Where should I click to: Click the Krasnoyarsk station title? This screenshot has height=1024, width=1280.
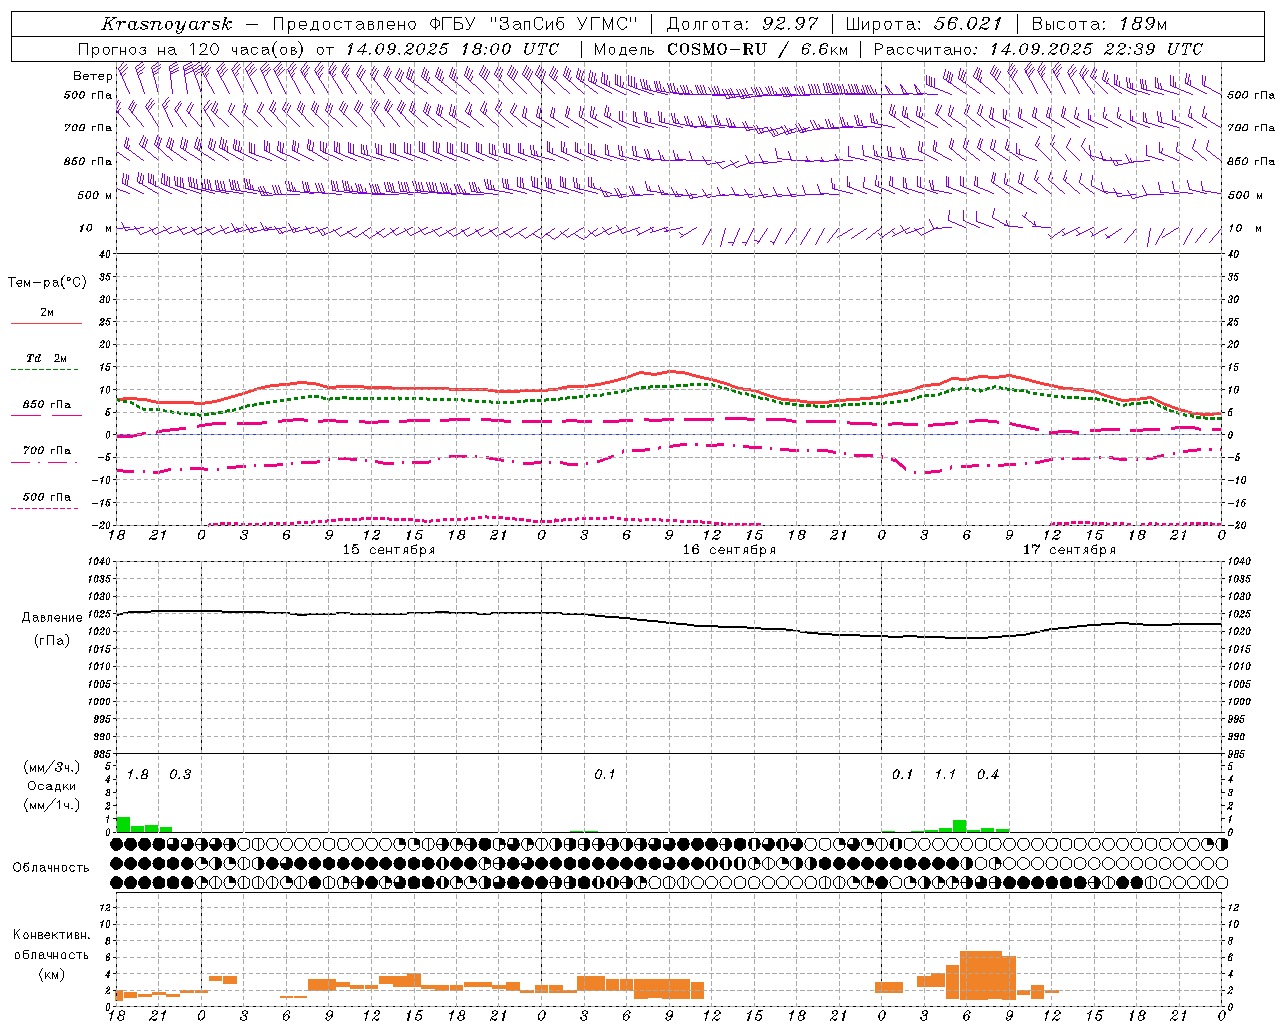pos(167,24)
